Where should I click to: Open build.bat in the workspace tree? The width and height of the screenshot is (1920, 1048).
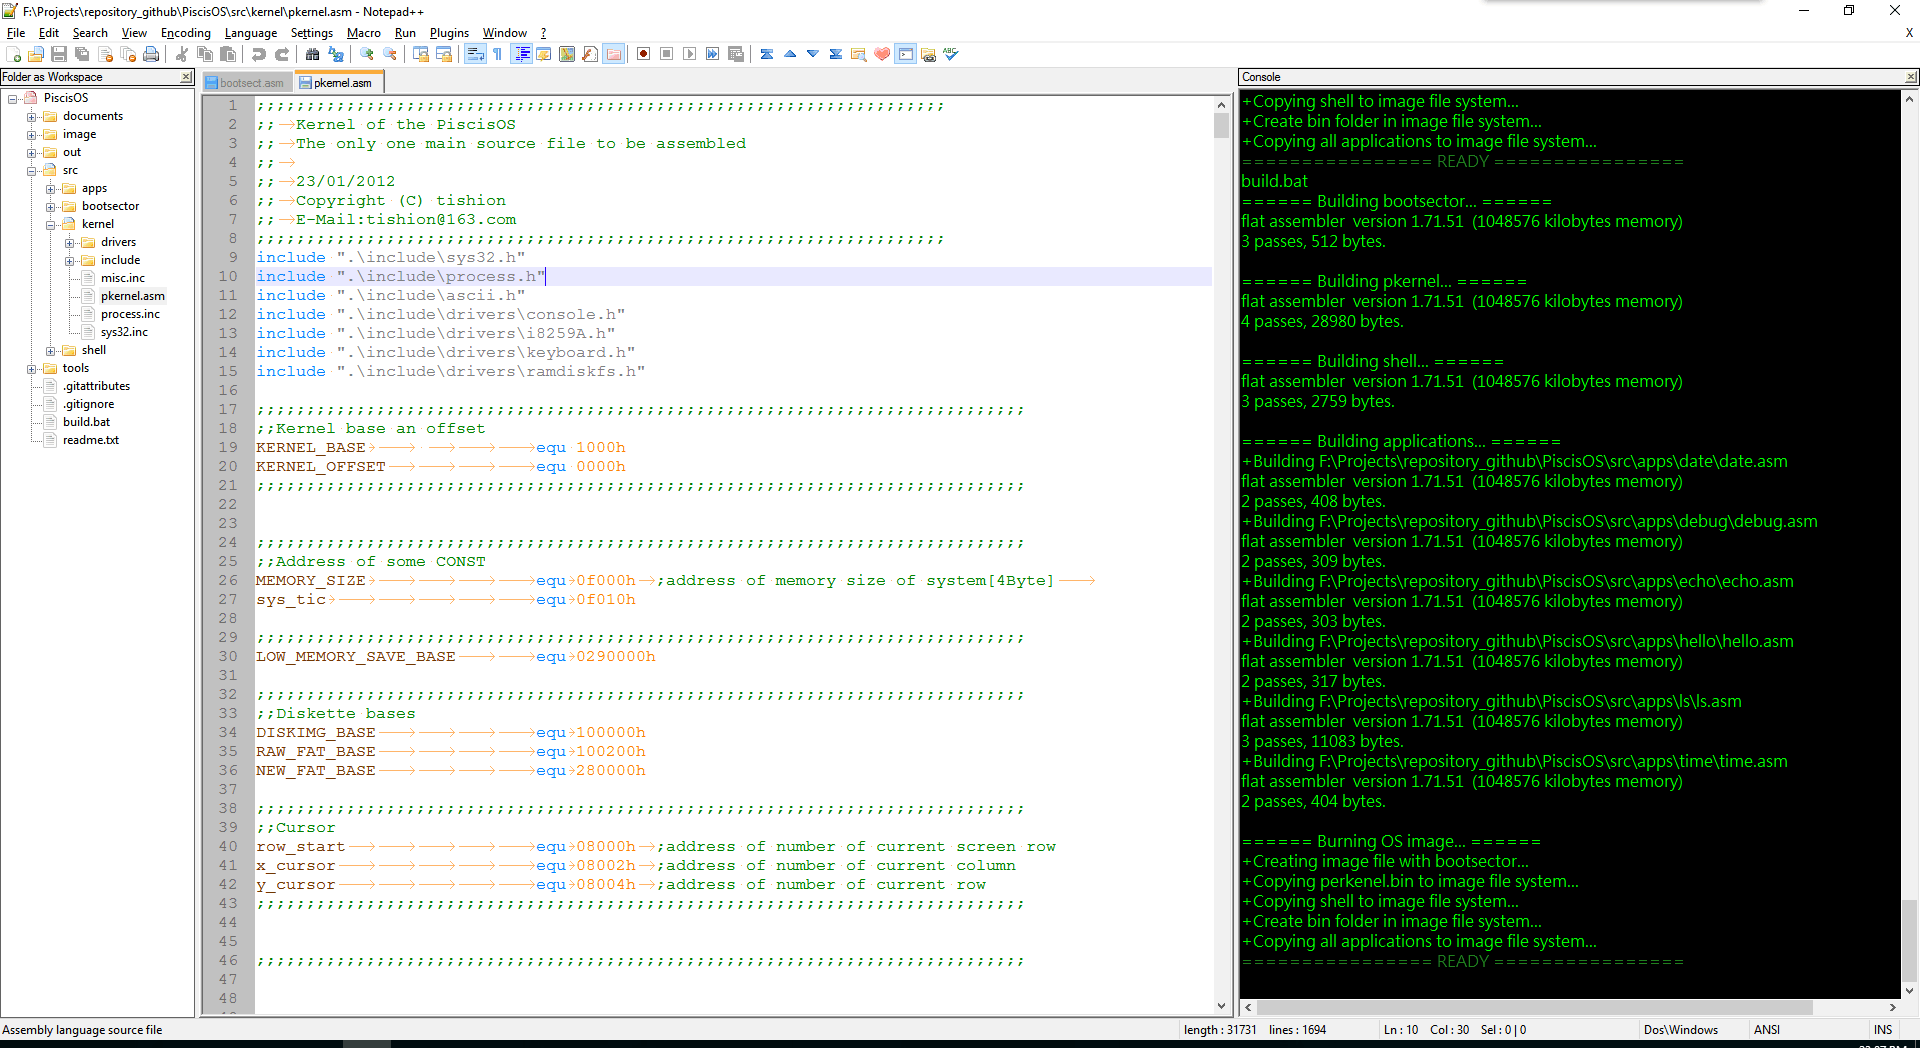pyautogui.click(x=86, y=422)
